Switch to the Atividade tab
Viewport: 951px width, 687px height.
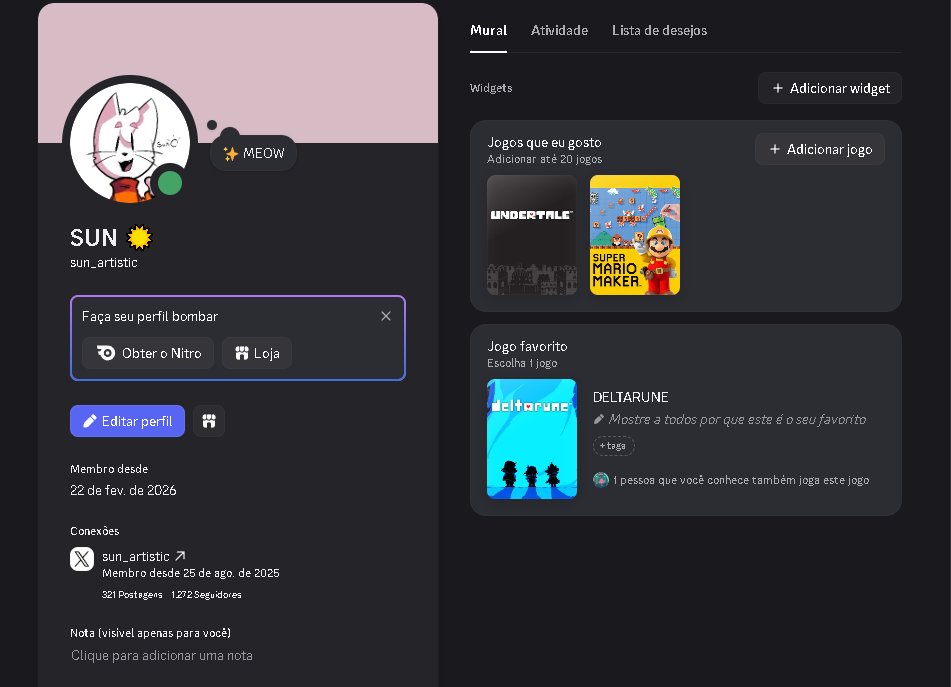(559, 30)
